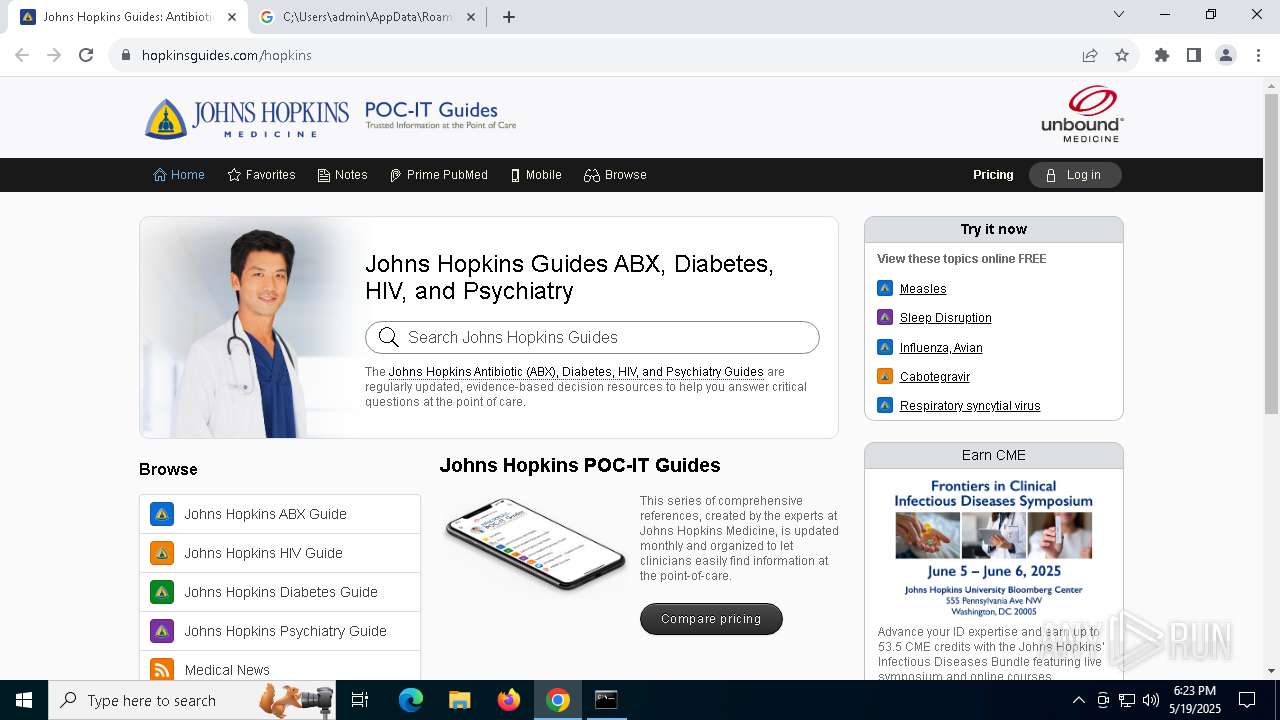
Task: Open Johns Hopkins ABX Guide
Action: click(x=280, y=514)
